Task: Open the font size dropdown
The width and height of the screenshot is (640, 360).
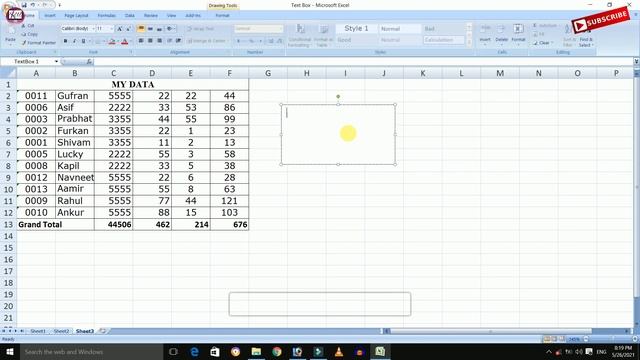Action: [x=111, y=29]
